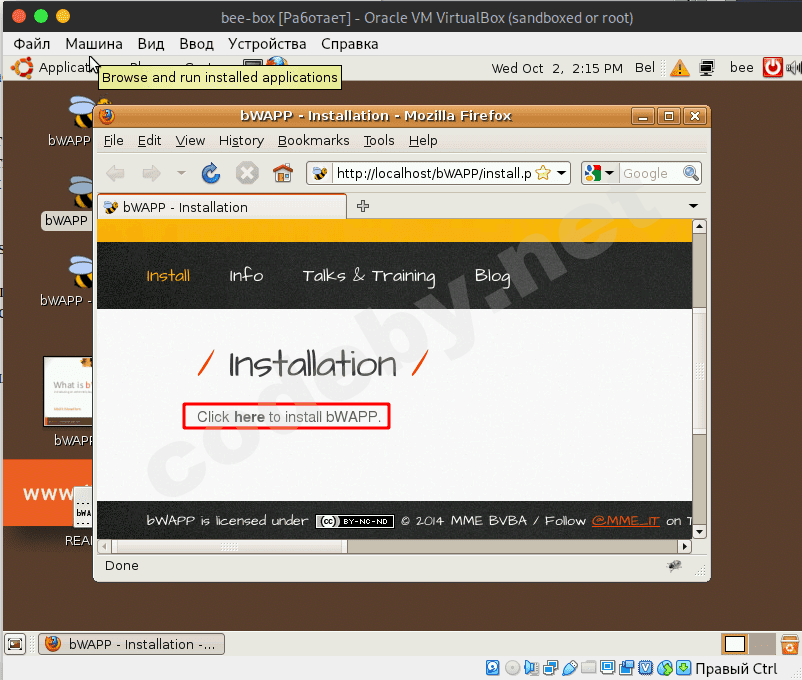Click the VirtualBox network adapters indicator
This screenshot has height=680, width=802.
click(x=551, y=668)
